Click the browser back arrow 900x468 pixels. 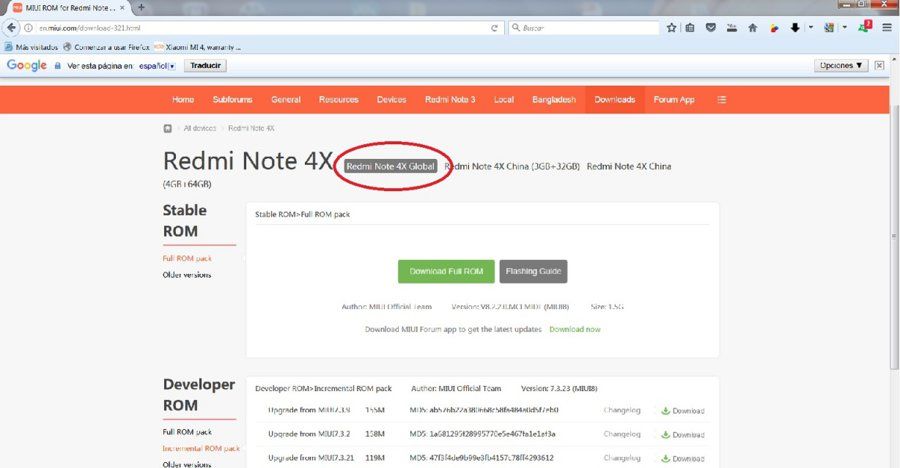(11, 28)
